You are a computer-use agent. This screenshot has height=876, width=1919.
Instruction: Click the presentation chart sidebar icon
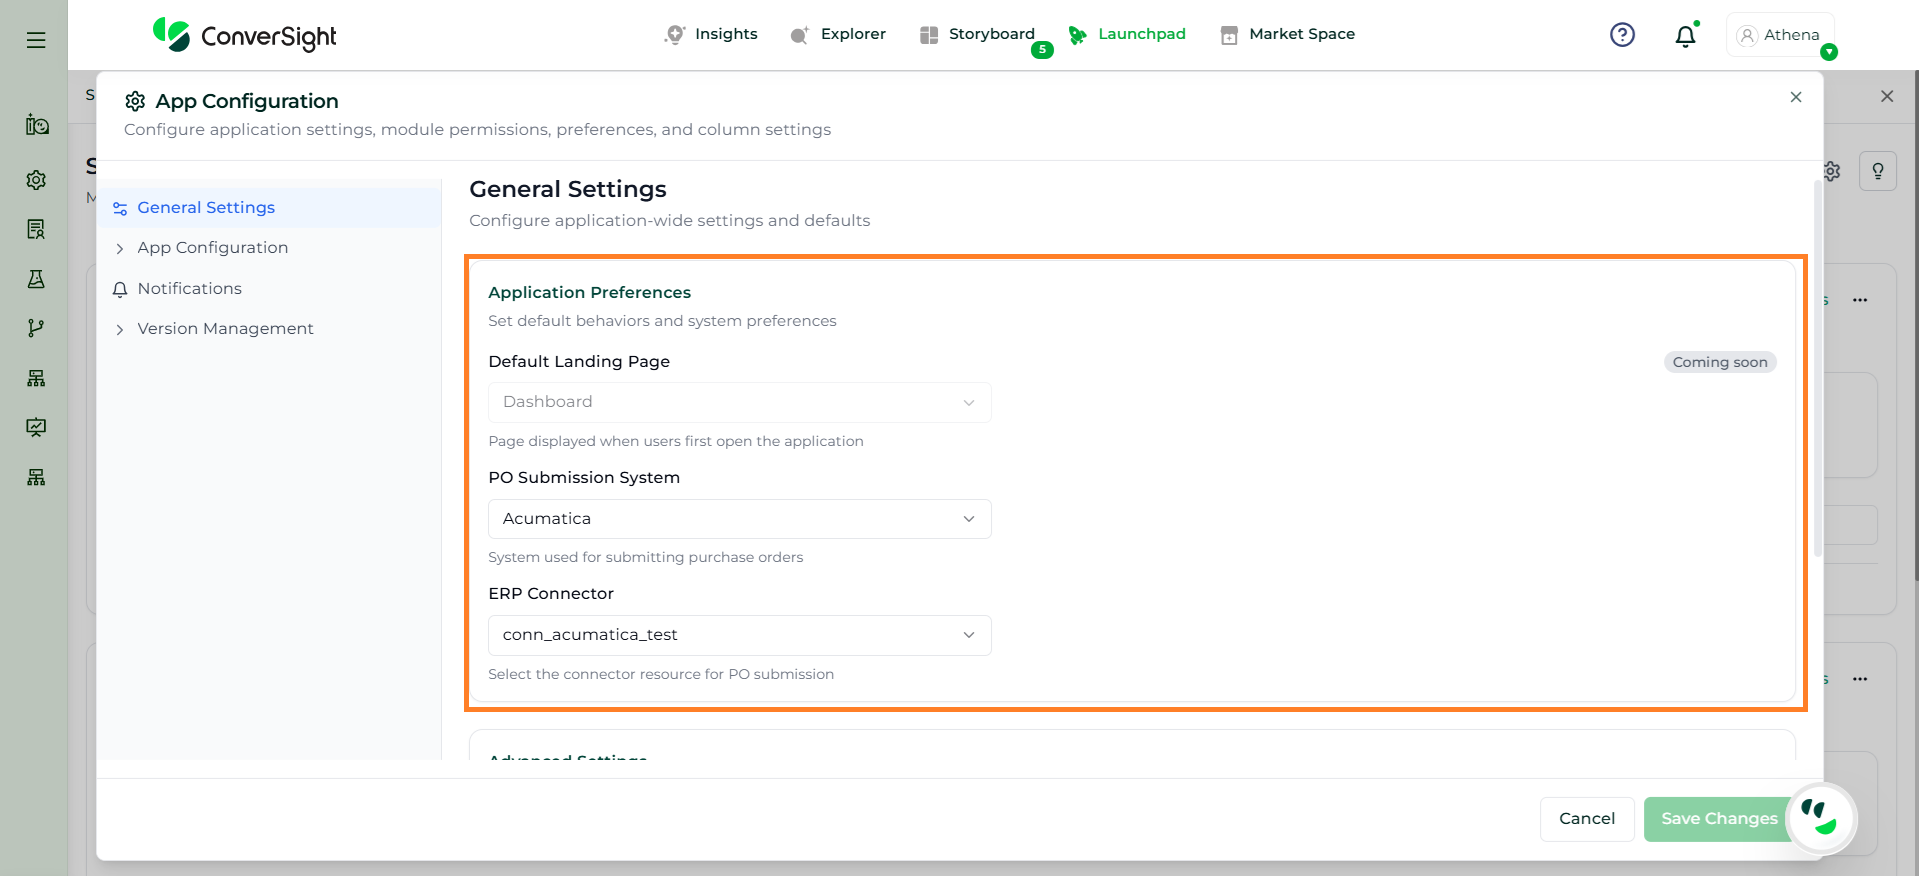(x=36, y=427)
